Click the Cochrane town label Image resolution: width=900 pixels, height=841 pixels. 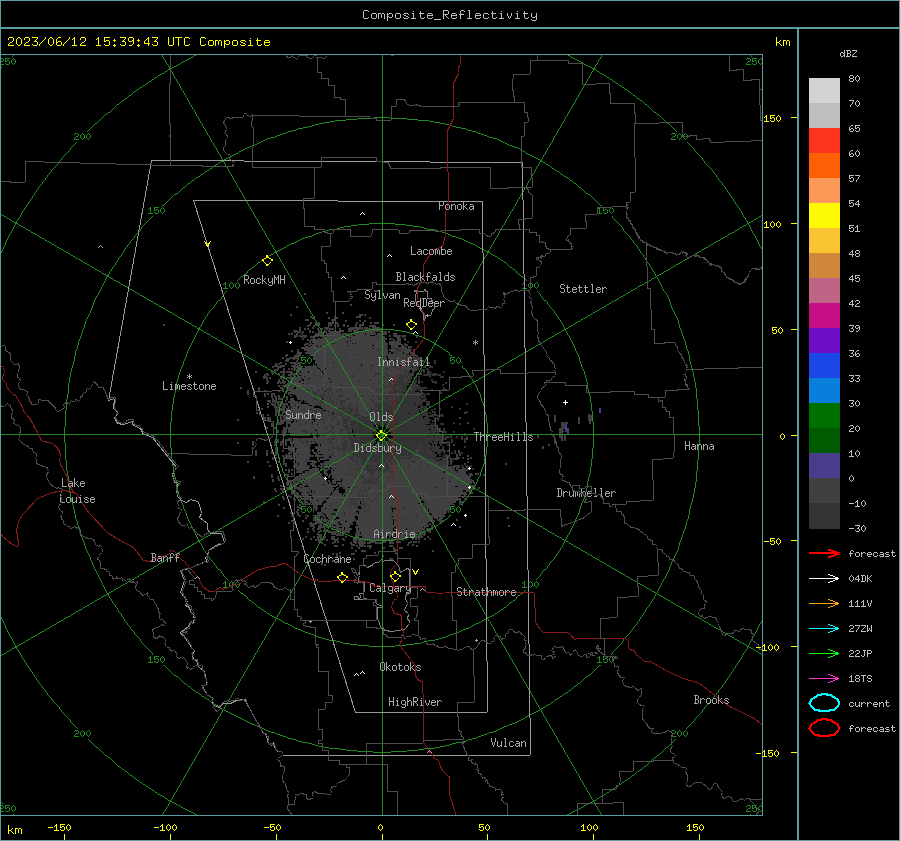pos(327,559)
